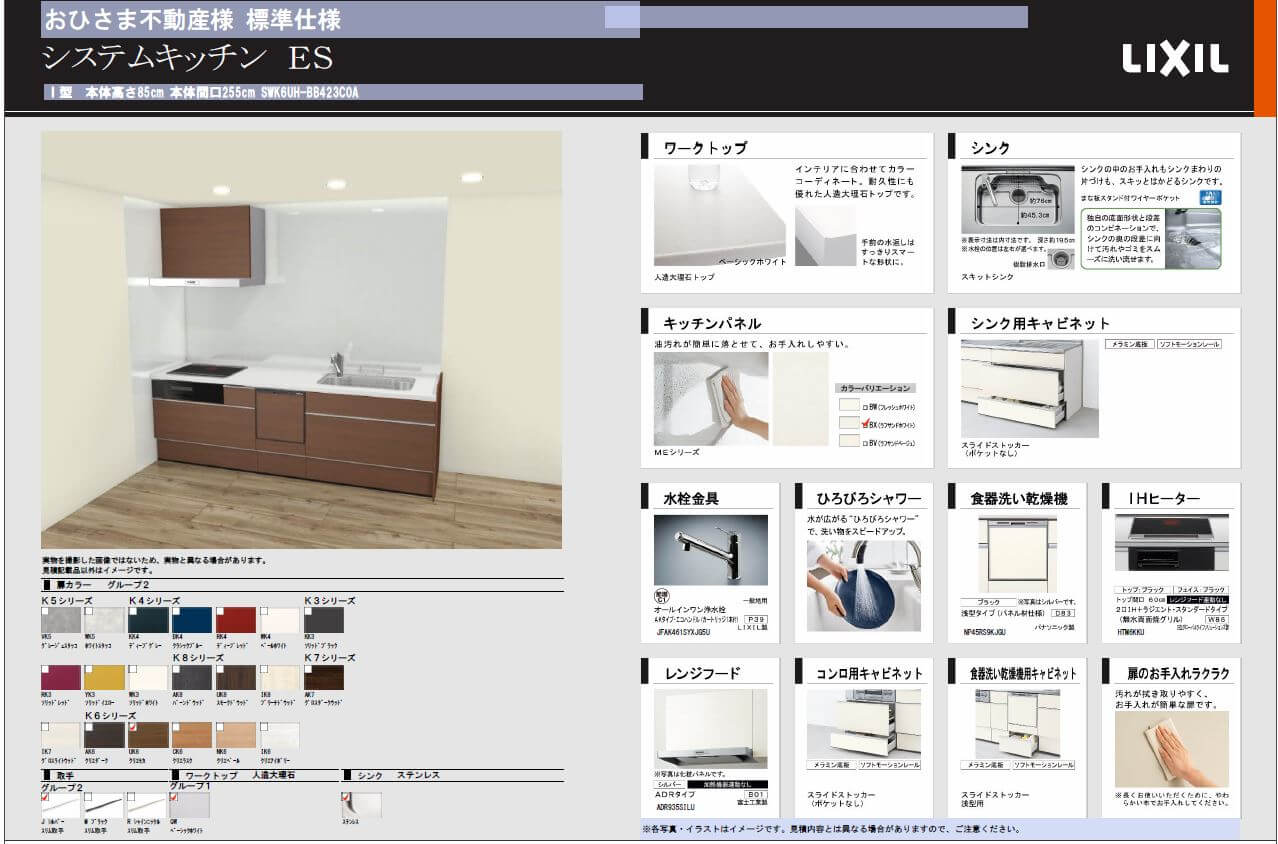The height and width of the screenshot is (844, 1278).
Task: Click the P39 code box in 水栓金具
Action: (757, 620)
